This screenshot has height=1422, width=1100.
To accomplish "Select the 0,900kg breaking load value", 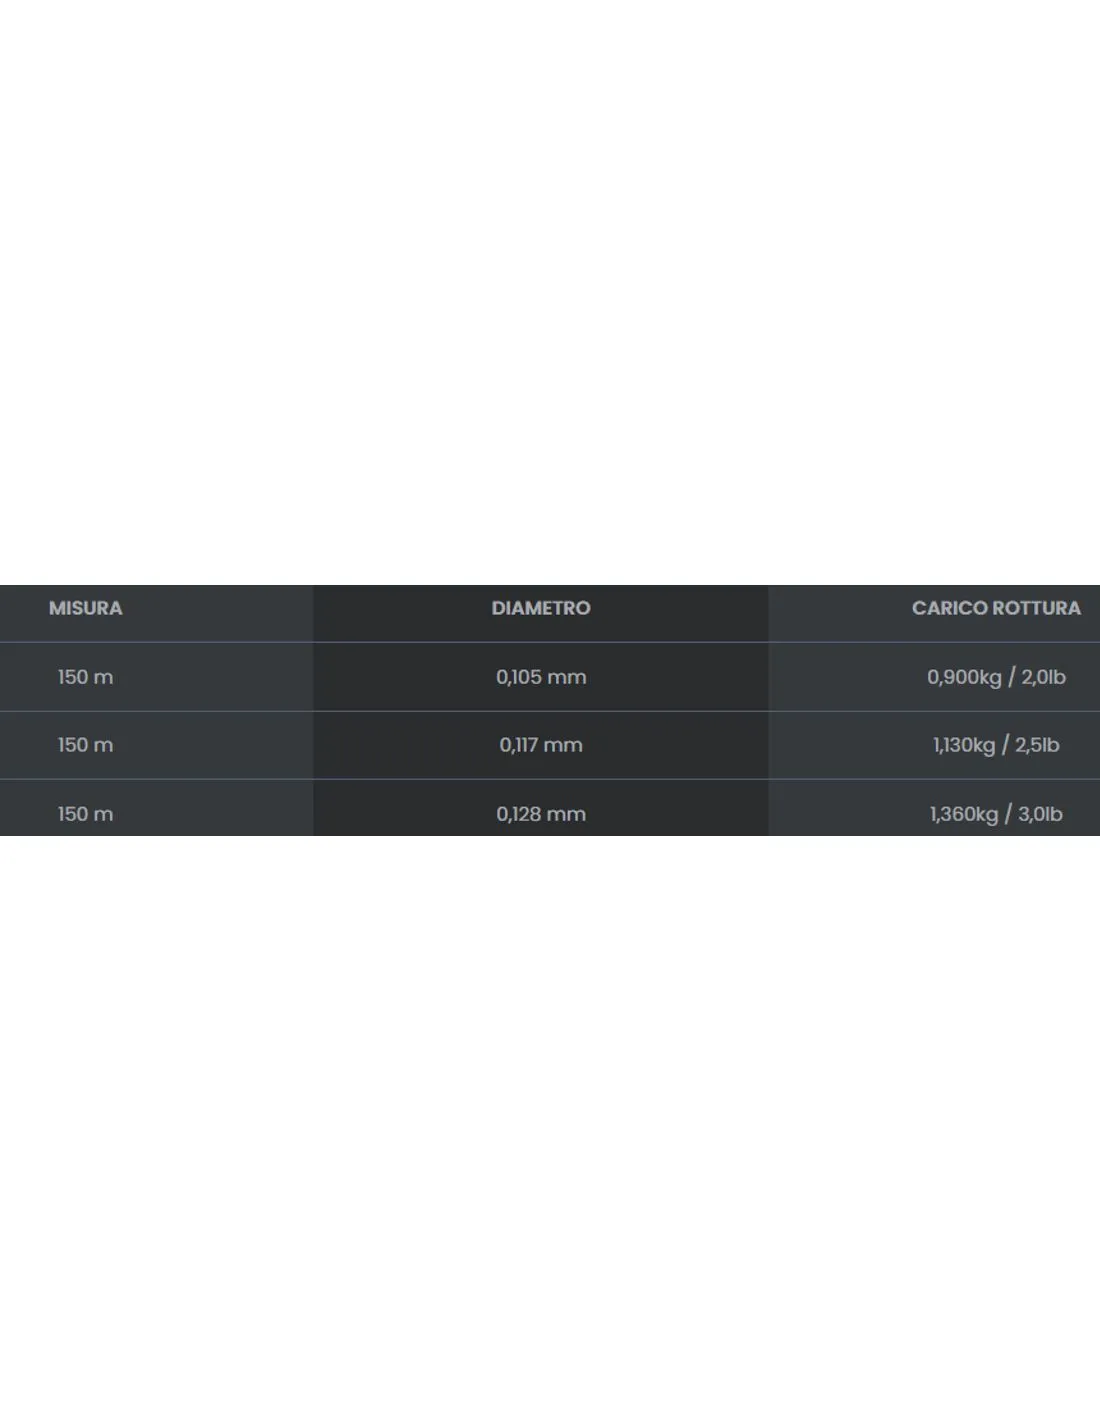I will (964, 677).
